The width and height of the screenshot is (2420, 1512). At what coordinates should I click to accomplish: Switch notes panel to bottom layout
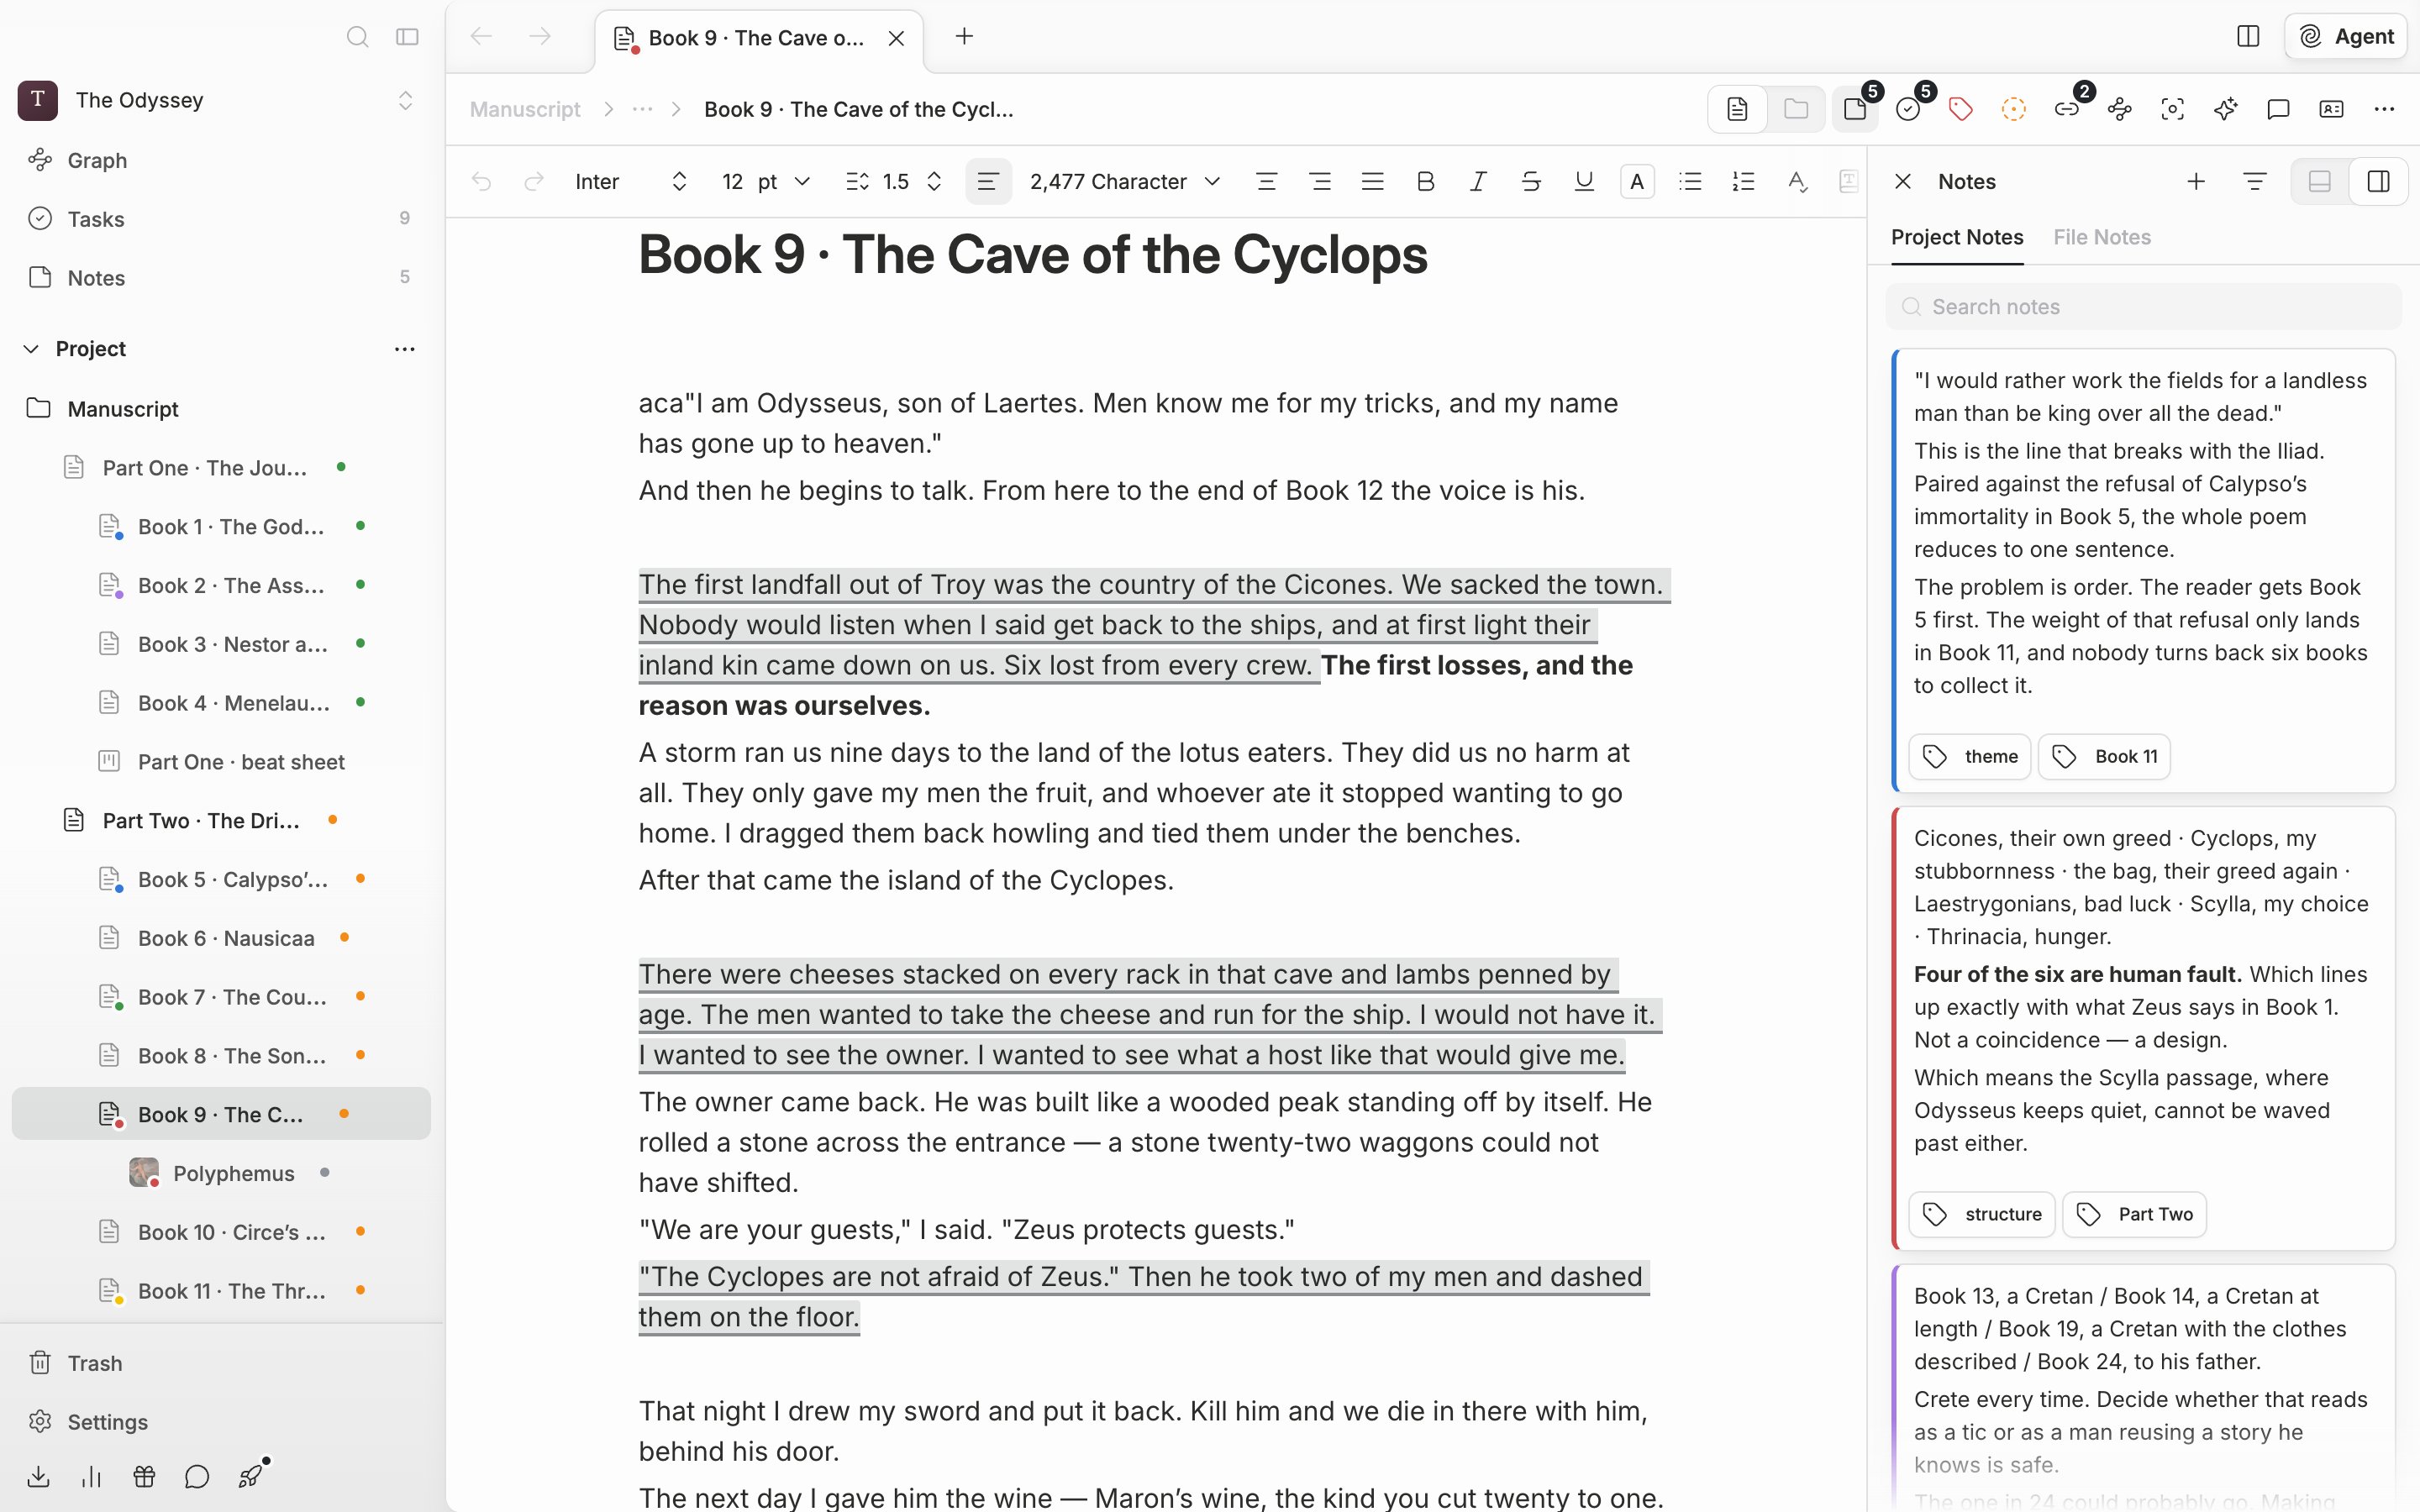click(2320, 181)
